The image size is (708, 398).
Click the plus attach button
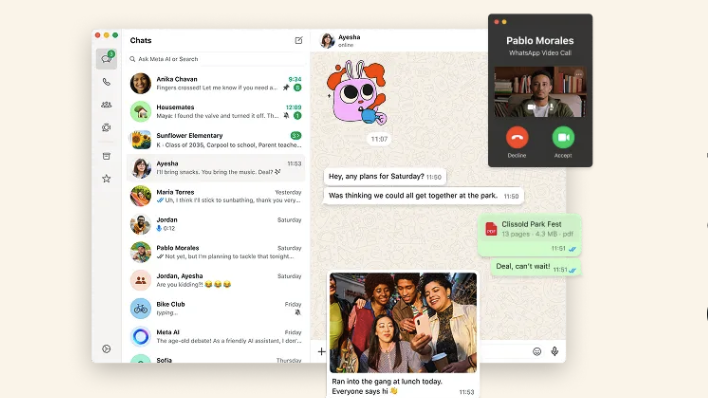(x=321, y=351)
